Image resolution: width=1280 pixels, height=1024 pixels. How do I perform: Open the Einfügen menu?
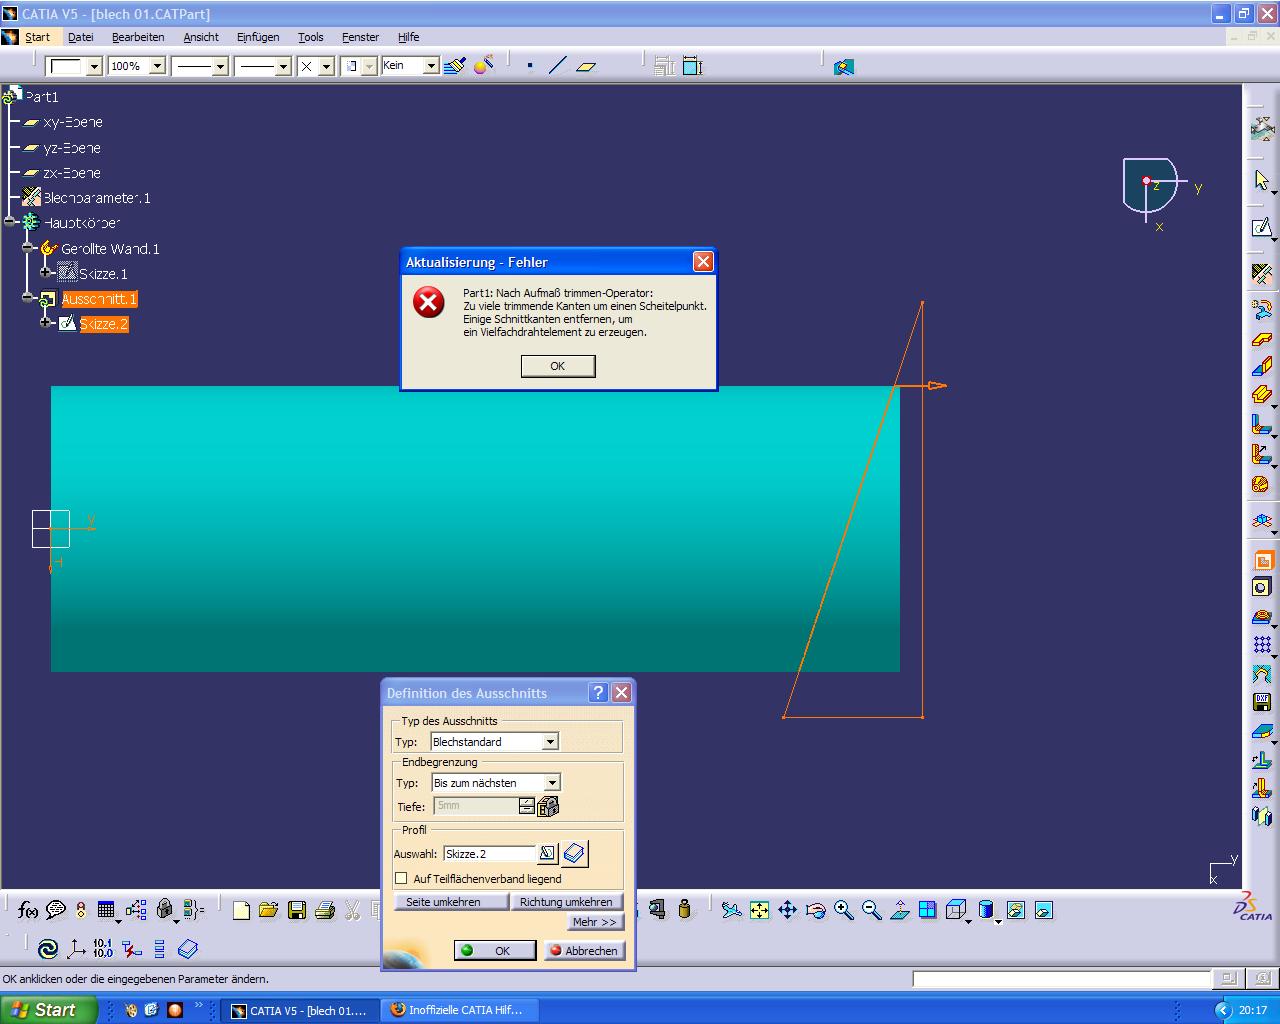[x=258, y=37]
